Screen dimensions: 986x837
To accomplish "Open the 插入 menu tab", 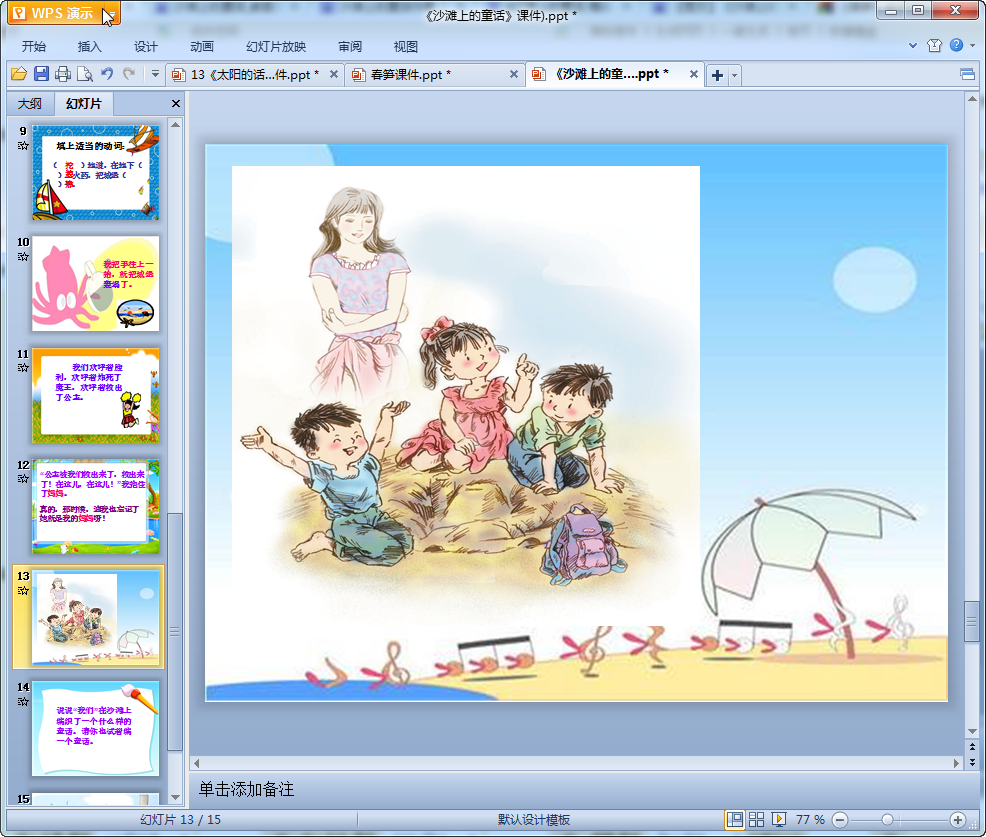I will tap(89, 47).
